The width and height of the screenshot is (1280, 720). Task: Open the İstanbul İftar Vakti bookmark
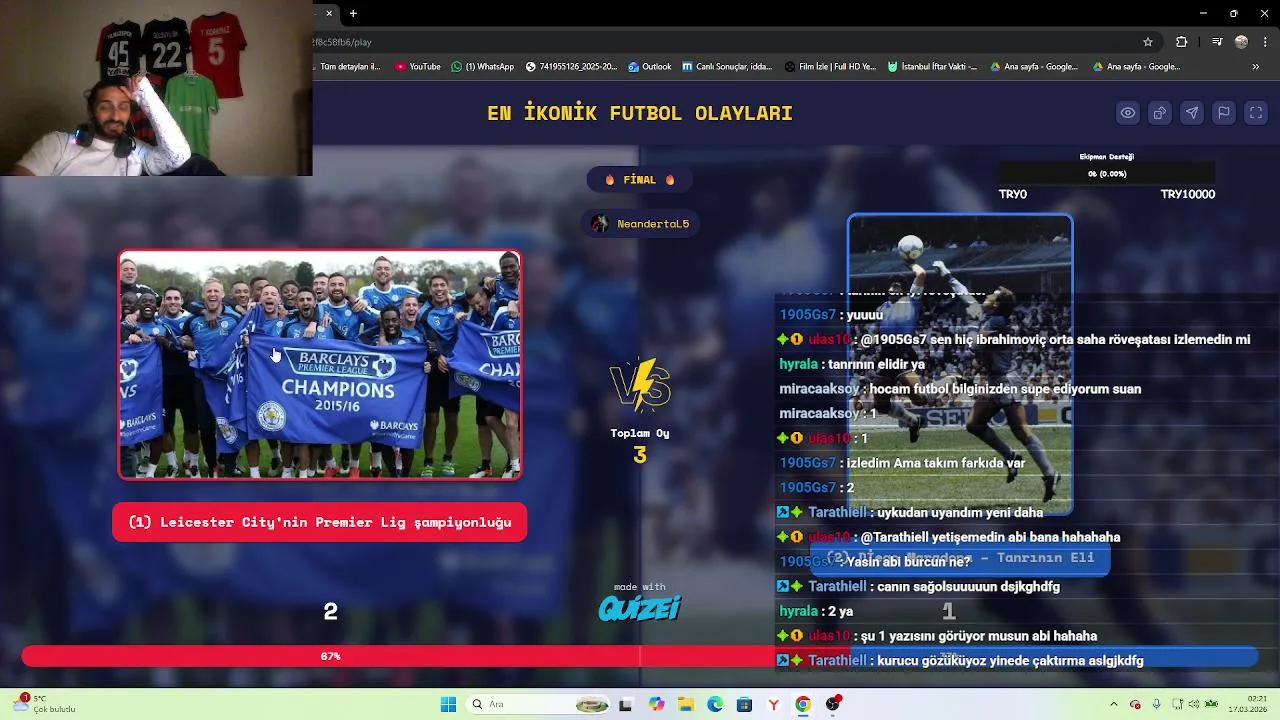pyautogui.click(x=933, y=67)
